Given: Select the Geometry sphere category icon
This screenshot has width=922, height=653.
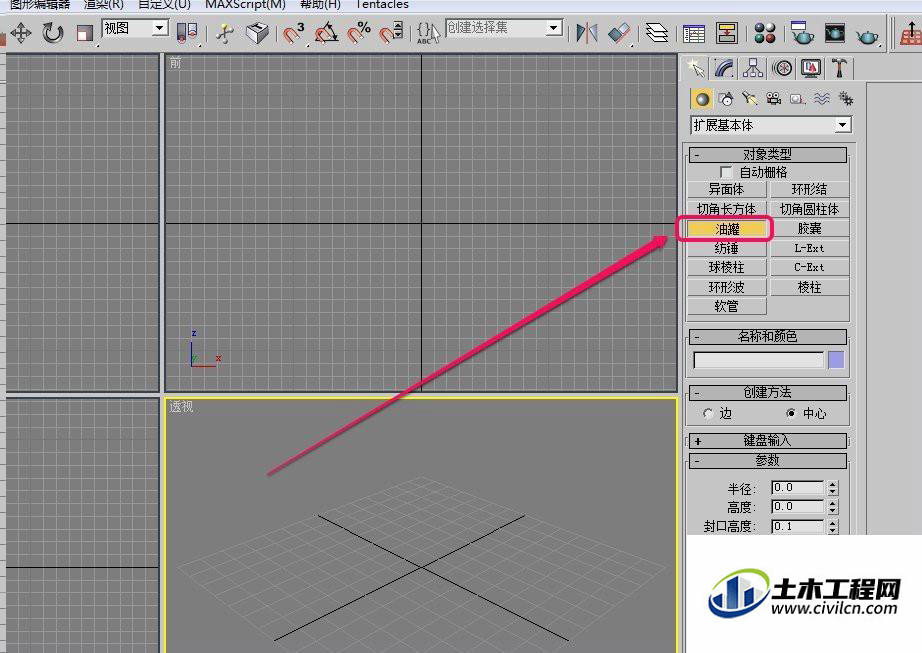Looking at the screenshot, I should tap(701, 99).
